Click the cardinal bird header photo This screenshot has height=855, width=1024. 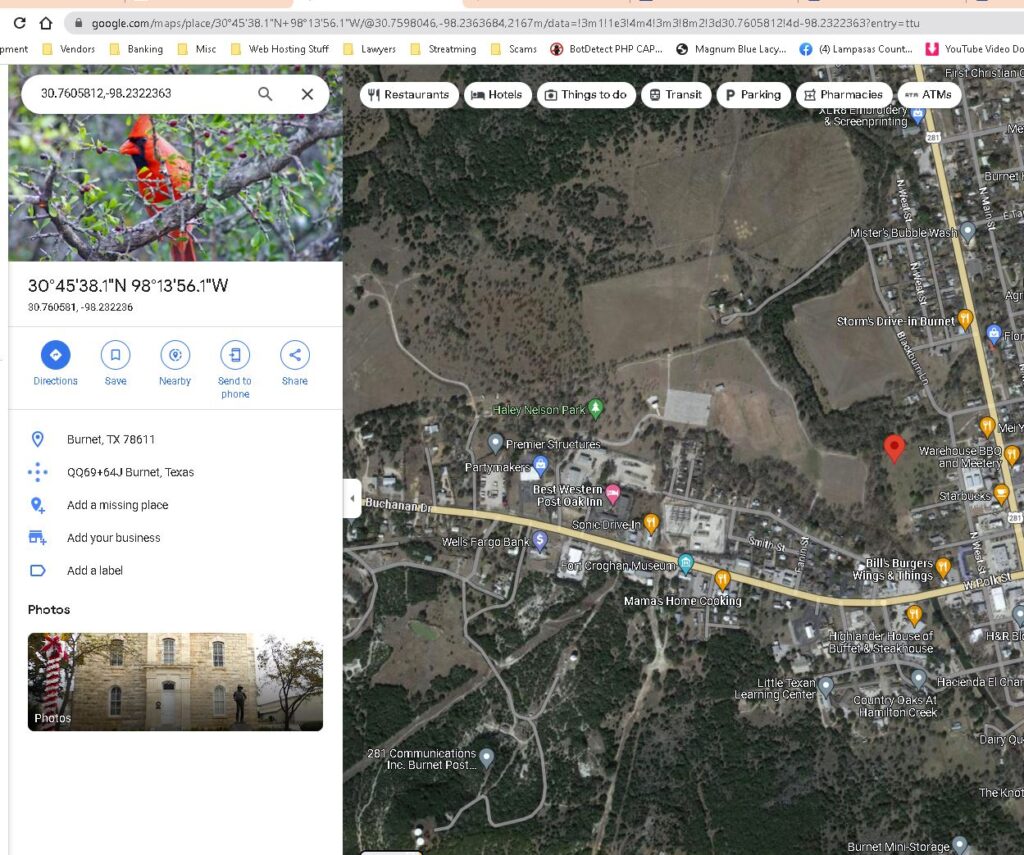click(x=175, y=186)
